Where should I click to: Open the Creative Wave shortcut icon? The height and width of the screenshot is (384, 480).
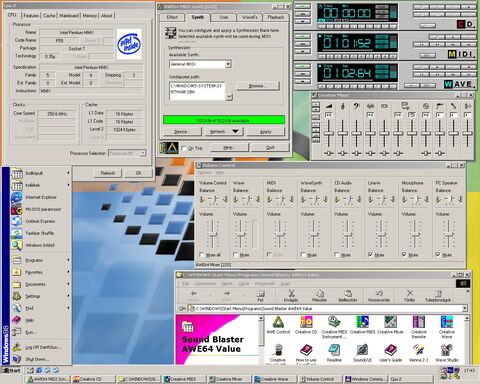(447, 322)
